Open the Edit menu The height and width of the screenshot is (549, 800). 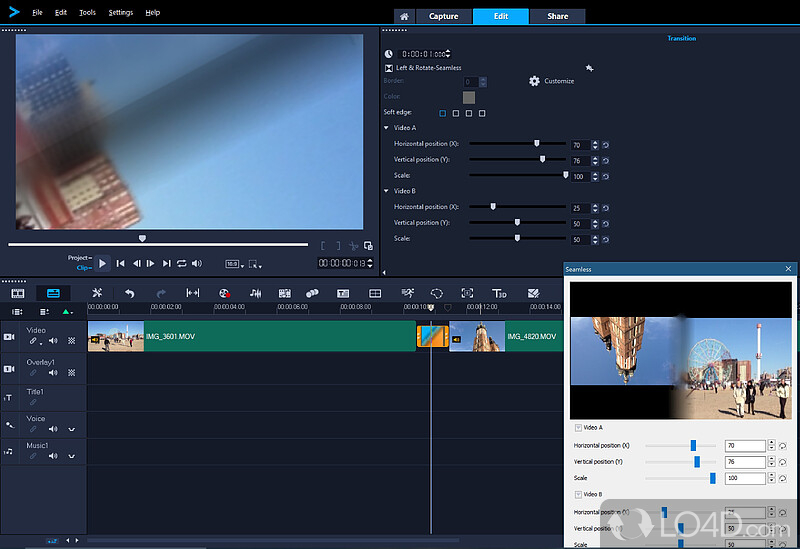[61, 12]
